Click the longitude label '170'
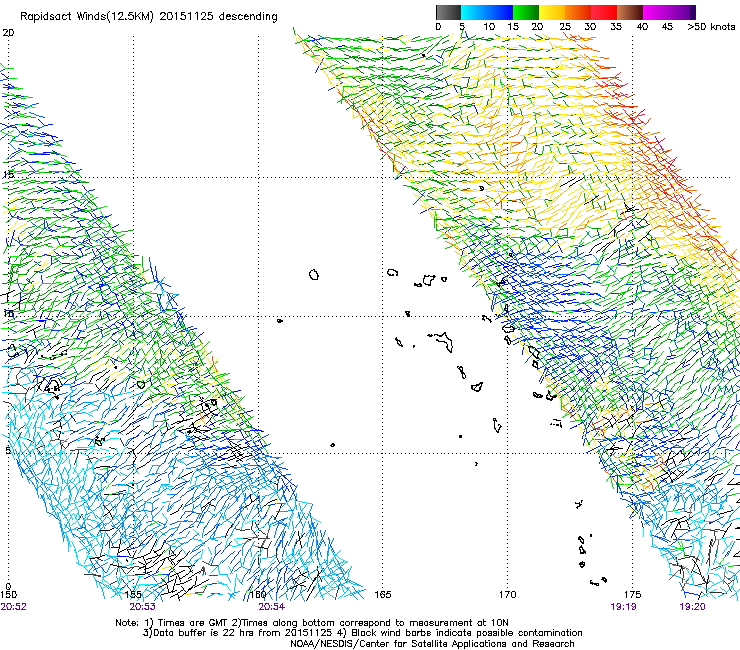This screenshot has width=740, height=650. point(508,595)
